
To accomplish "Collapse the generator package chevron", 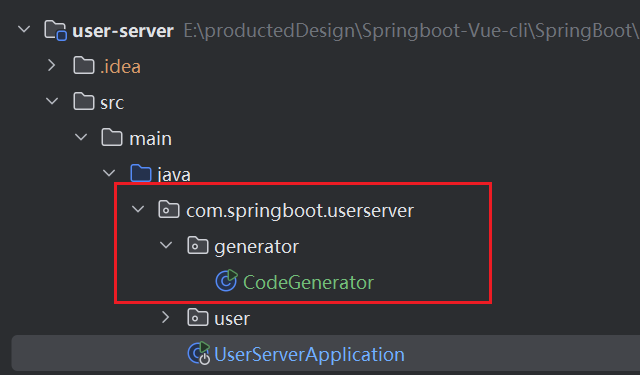I will pos(166,245).
